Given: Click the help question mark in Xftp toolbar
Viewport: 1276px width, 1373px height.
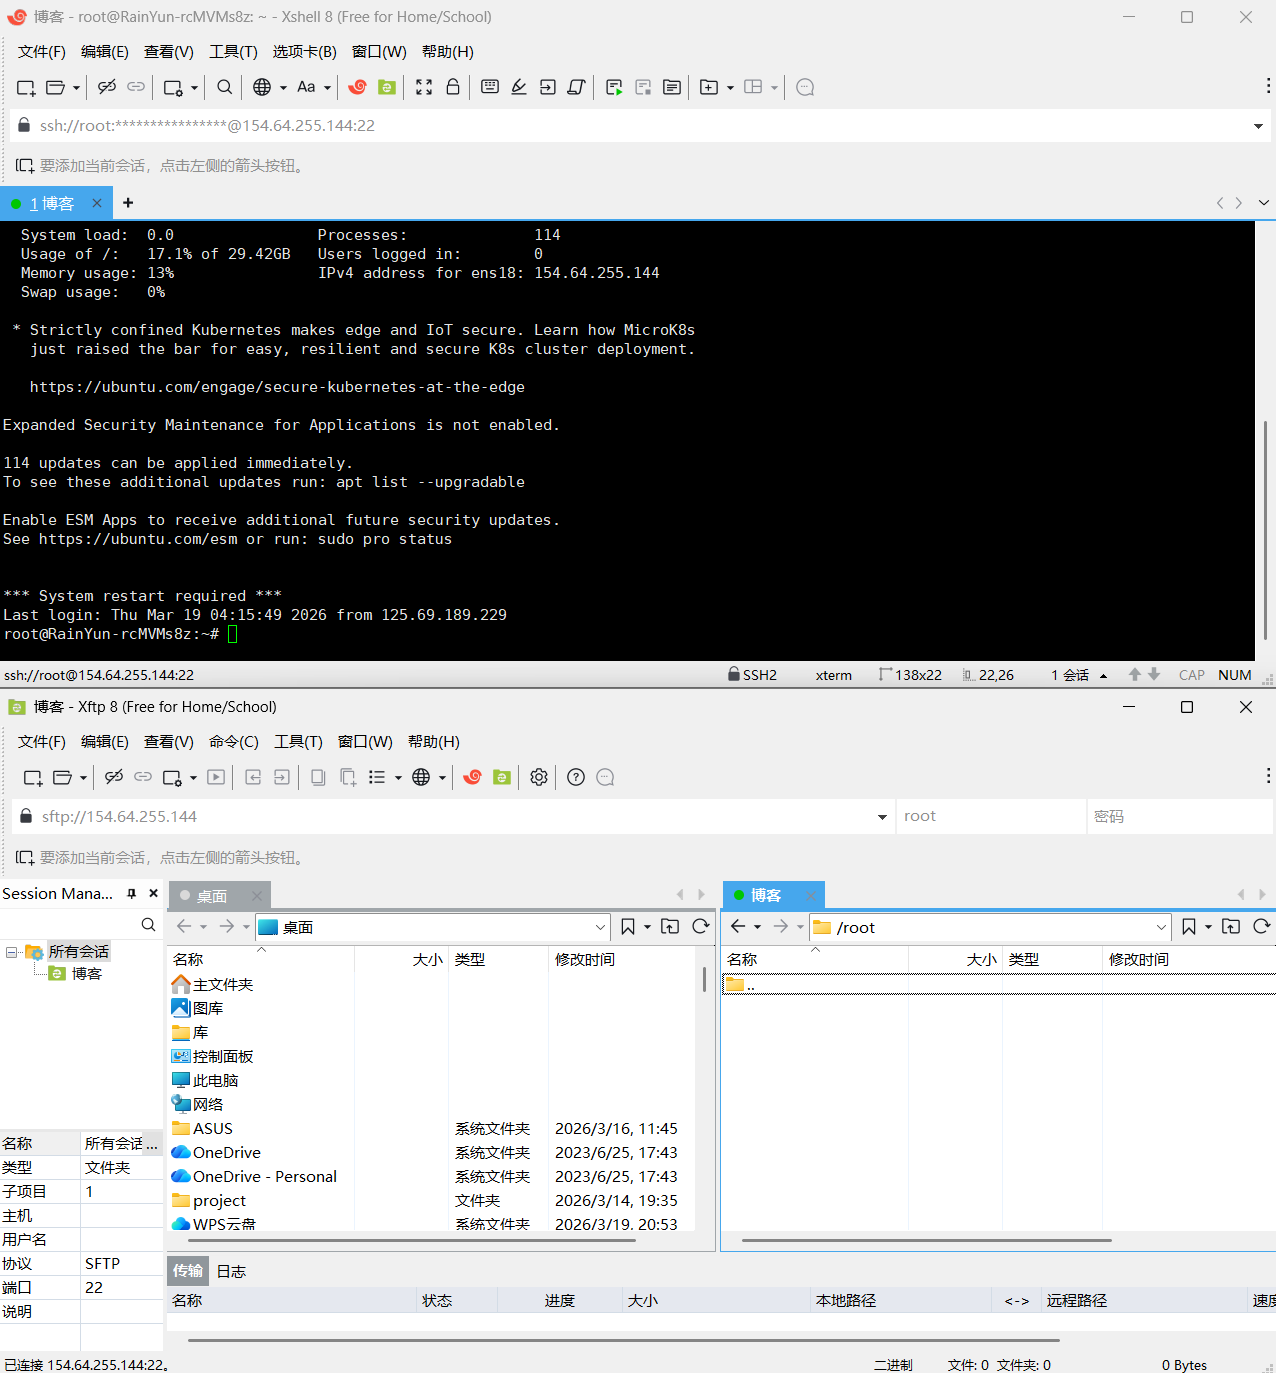Looking at the screenshot, I should tap(576, 777).
